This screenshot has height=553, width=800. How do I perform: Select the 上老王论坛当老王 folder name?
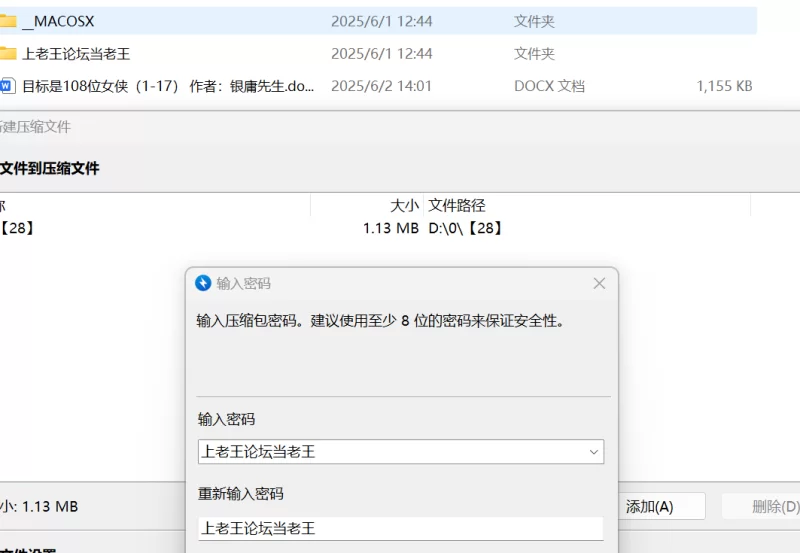click(x=77, y=54)
